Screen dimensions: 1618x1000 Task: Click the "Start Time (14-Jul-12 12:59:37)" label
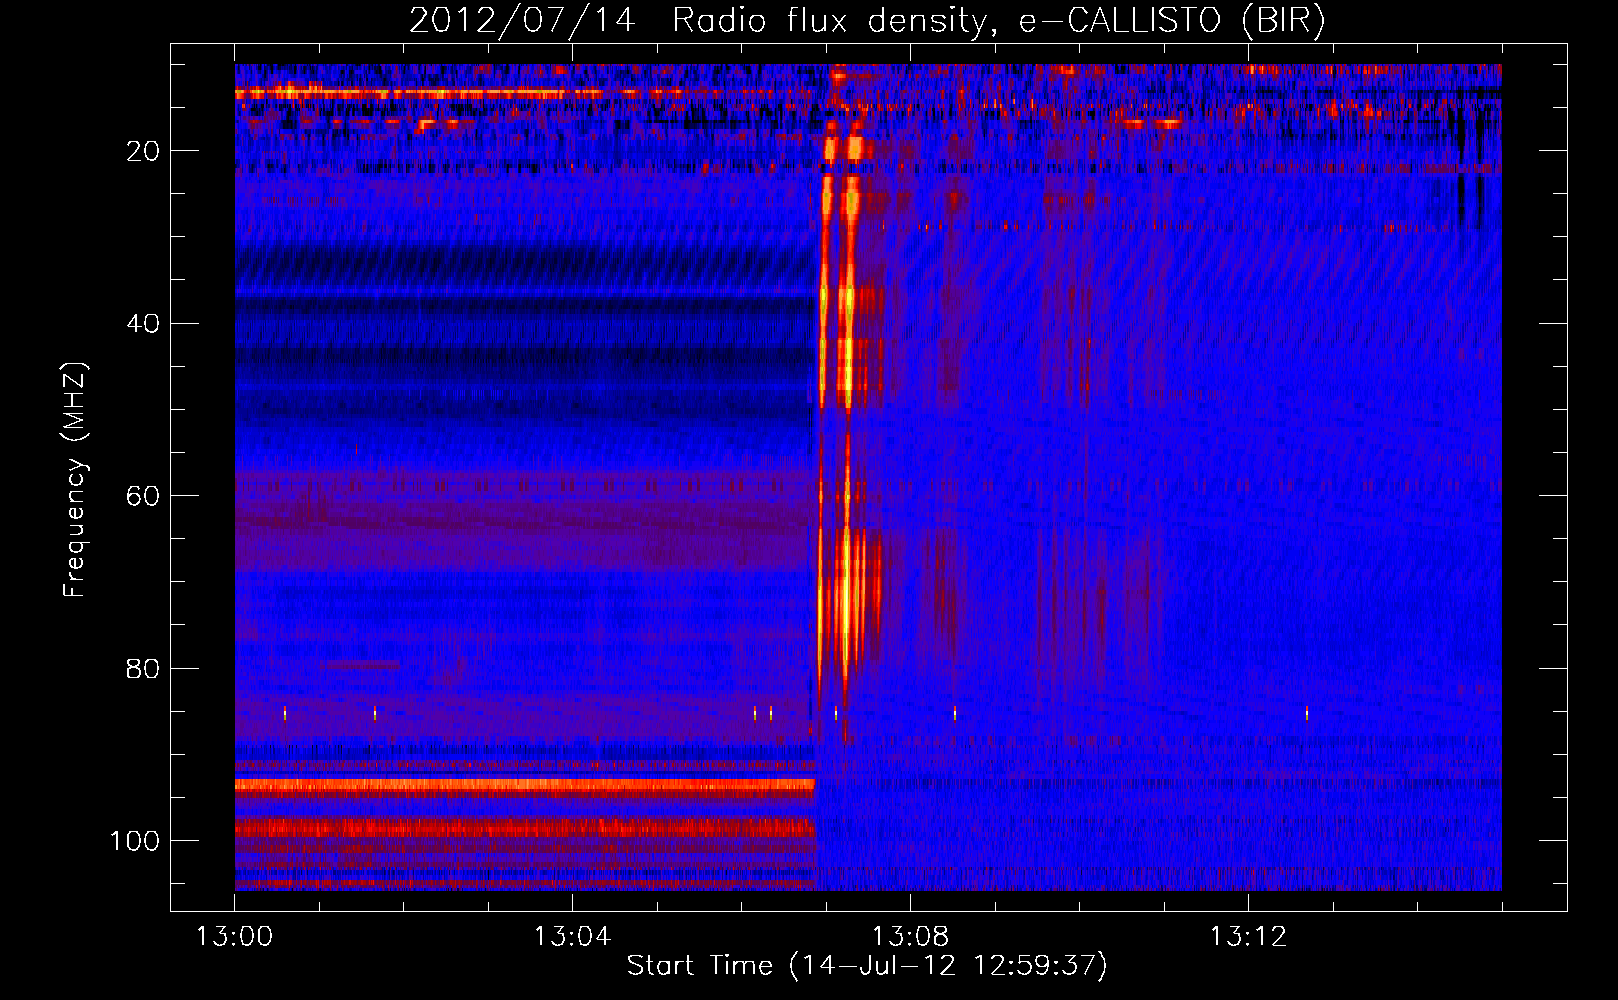click(867, 966)
